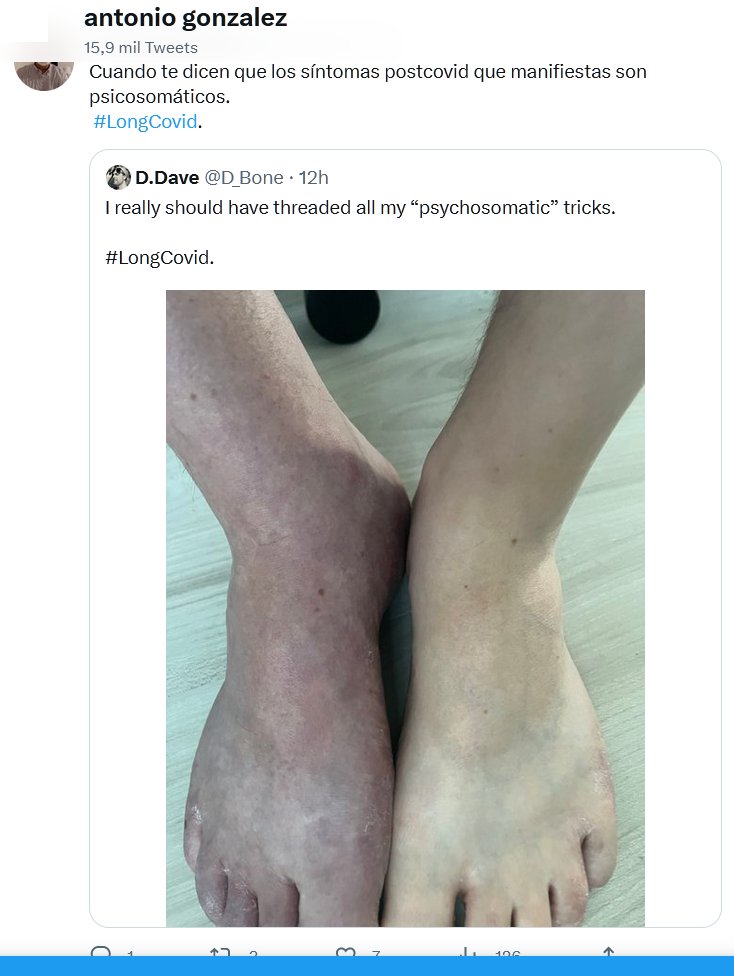Screen dimensions: 734x976
Task: Click the retweet arrows icon
Action: 220,952
